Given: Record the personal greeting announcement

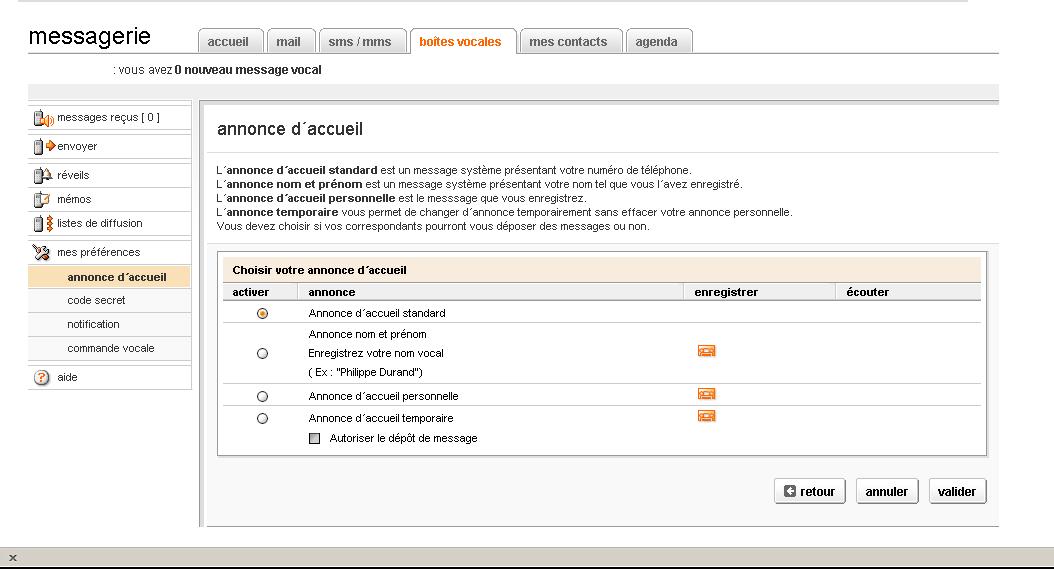Looking at the screenshot, I should pyautogui.click(x=706, y=395).
